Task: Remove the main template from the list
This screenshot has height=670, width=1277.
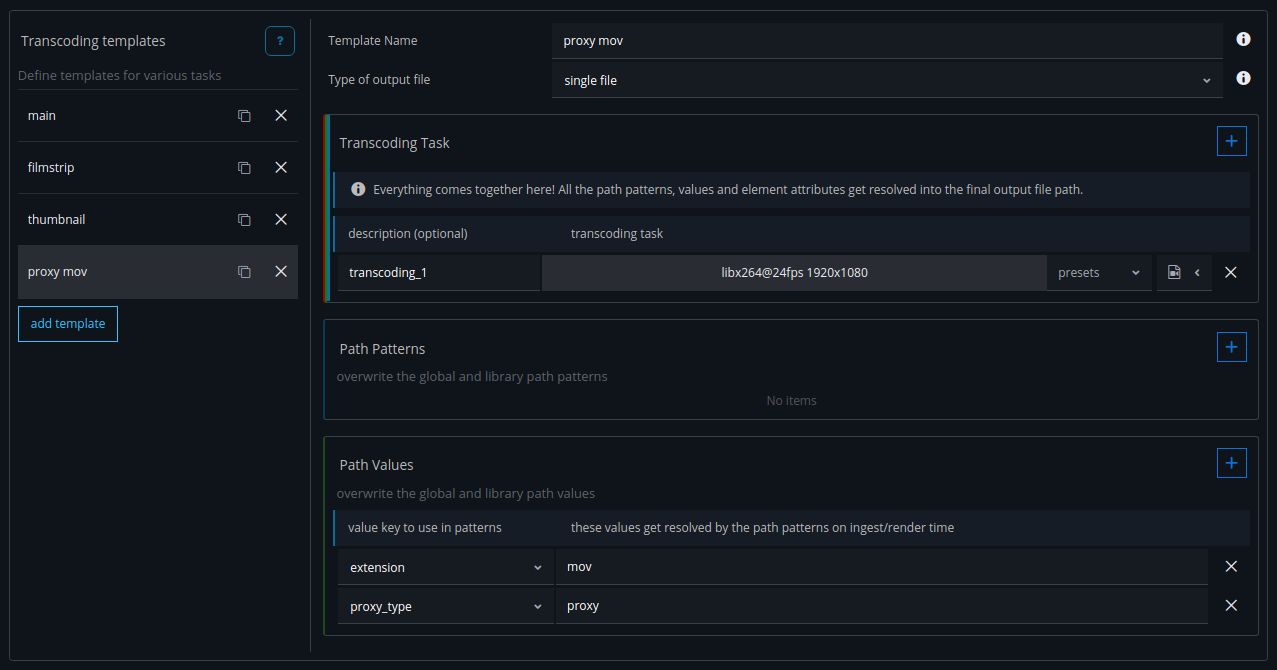Action: click(281, 116)
